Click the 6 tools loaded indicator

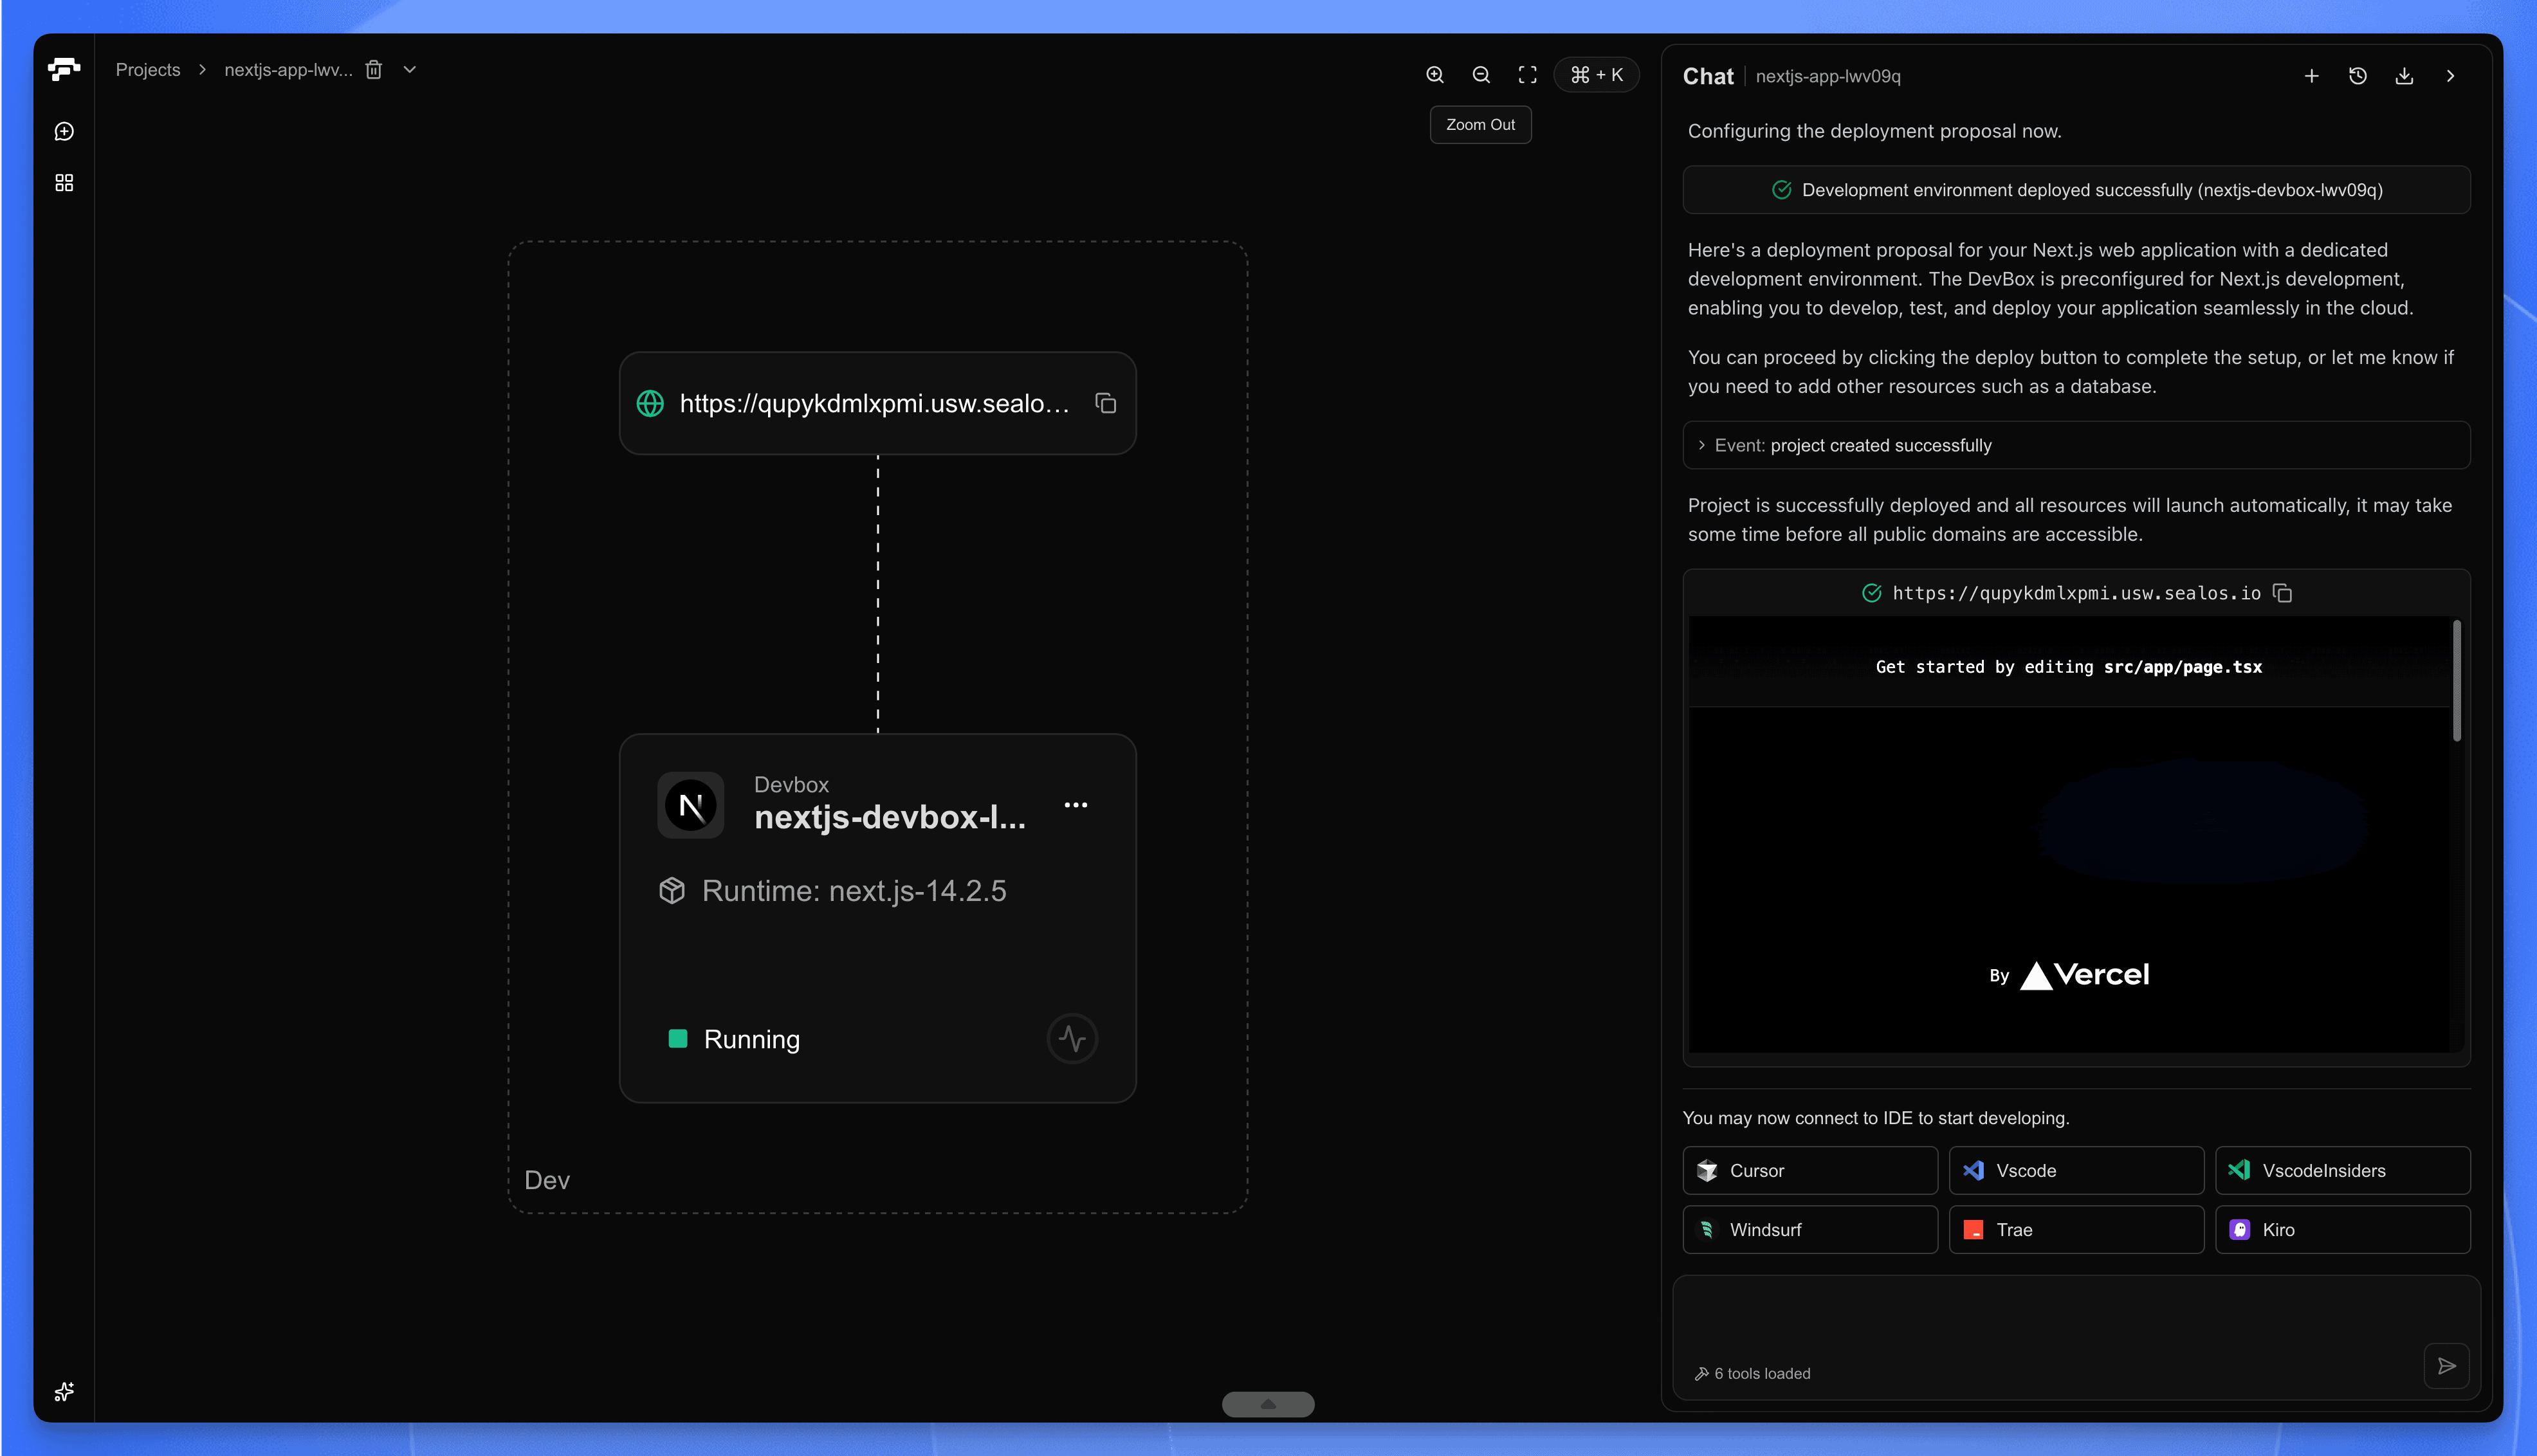tap(1752, 1373)
